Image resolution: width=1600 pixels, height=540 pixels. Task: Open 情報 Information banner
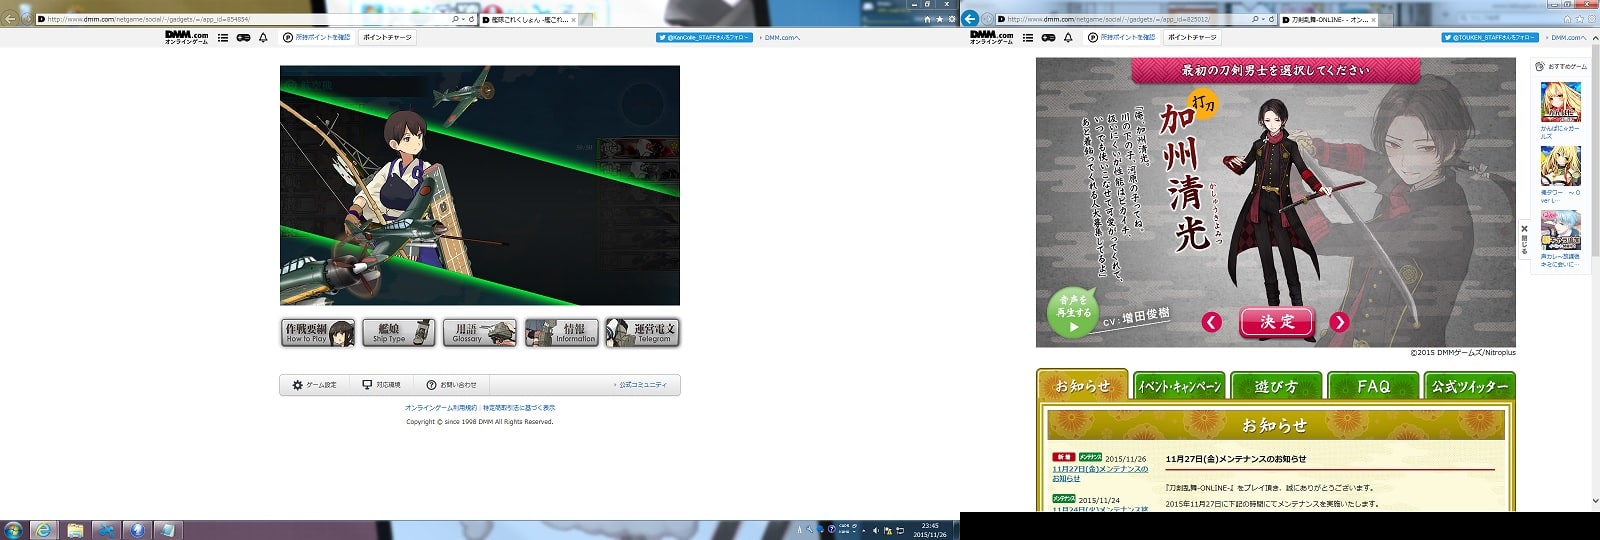pyautogui.click(x=561, y=333)
